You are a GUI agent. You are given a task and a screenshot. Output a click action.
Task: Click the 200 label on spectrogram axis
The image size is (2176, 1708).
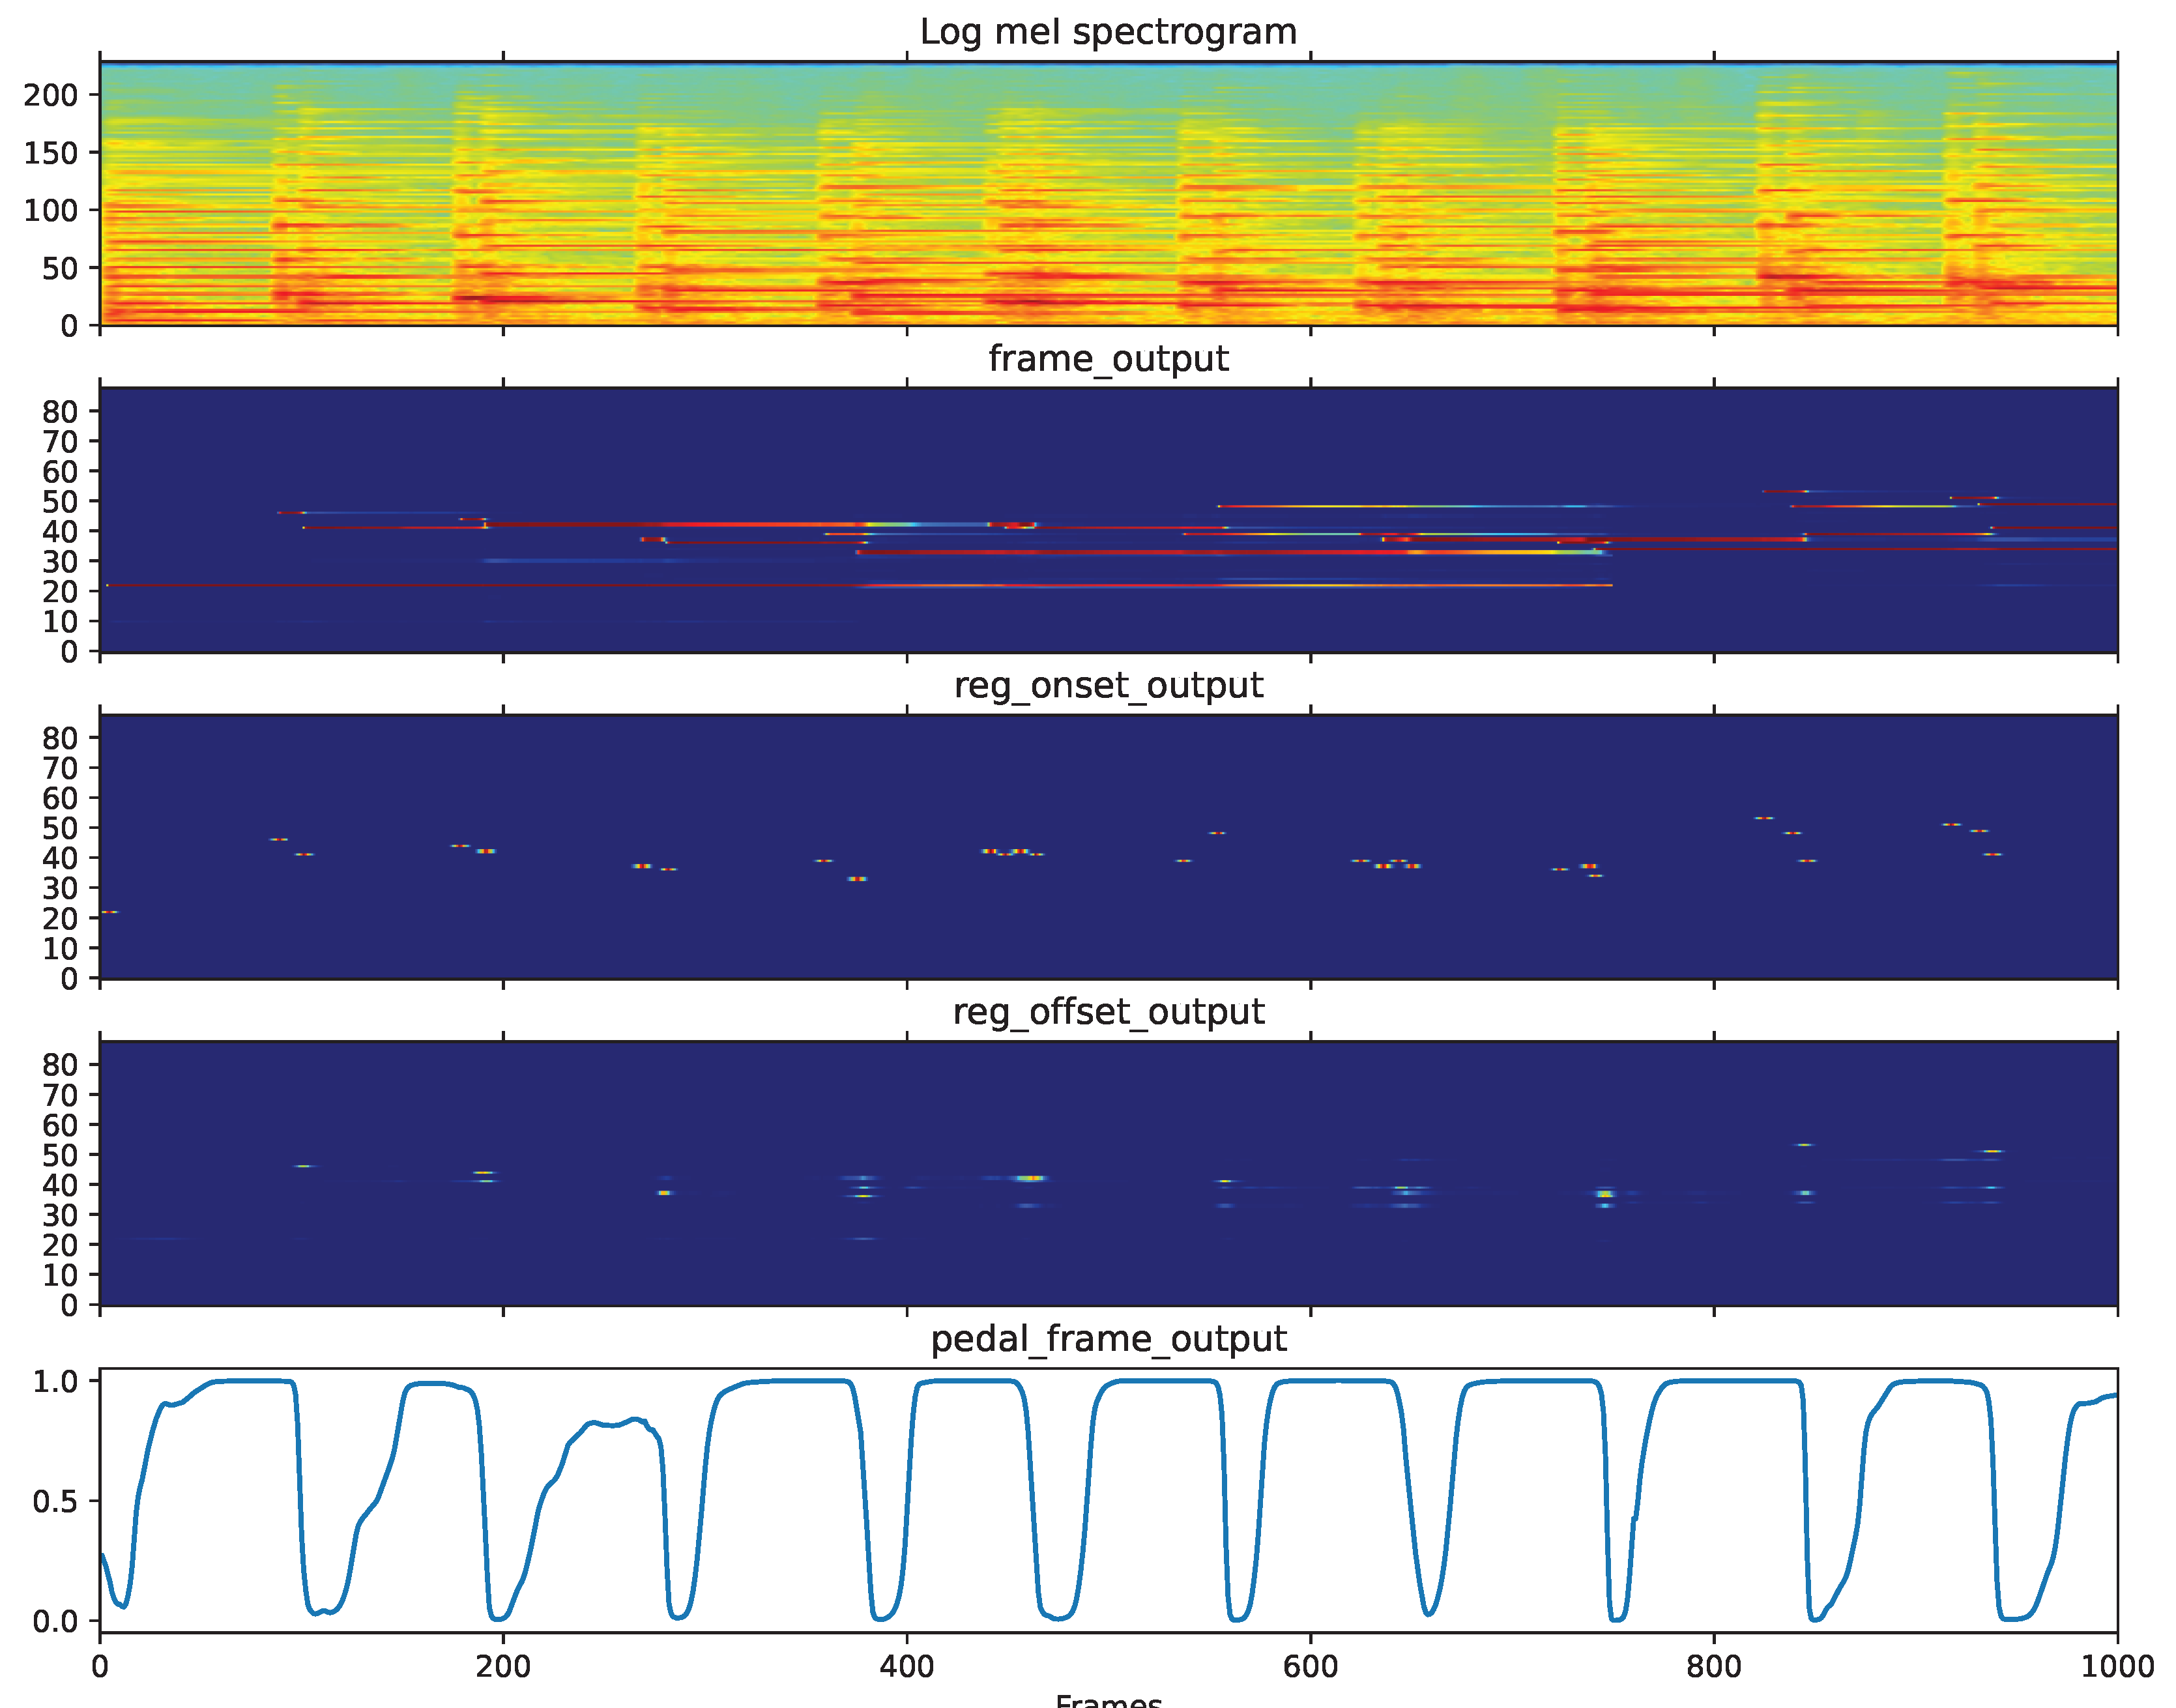[x=50, y=95]
